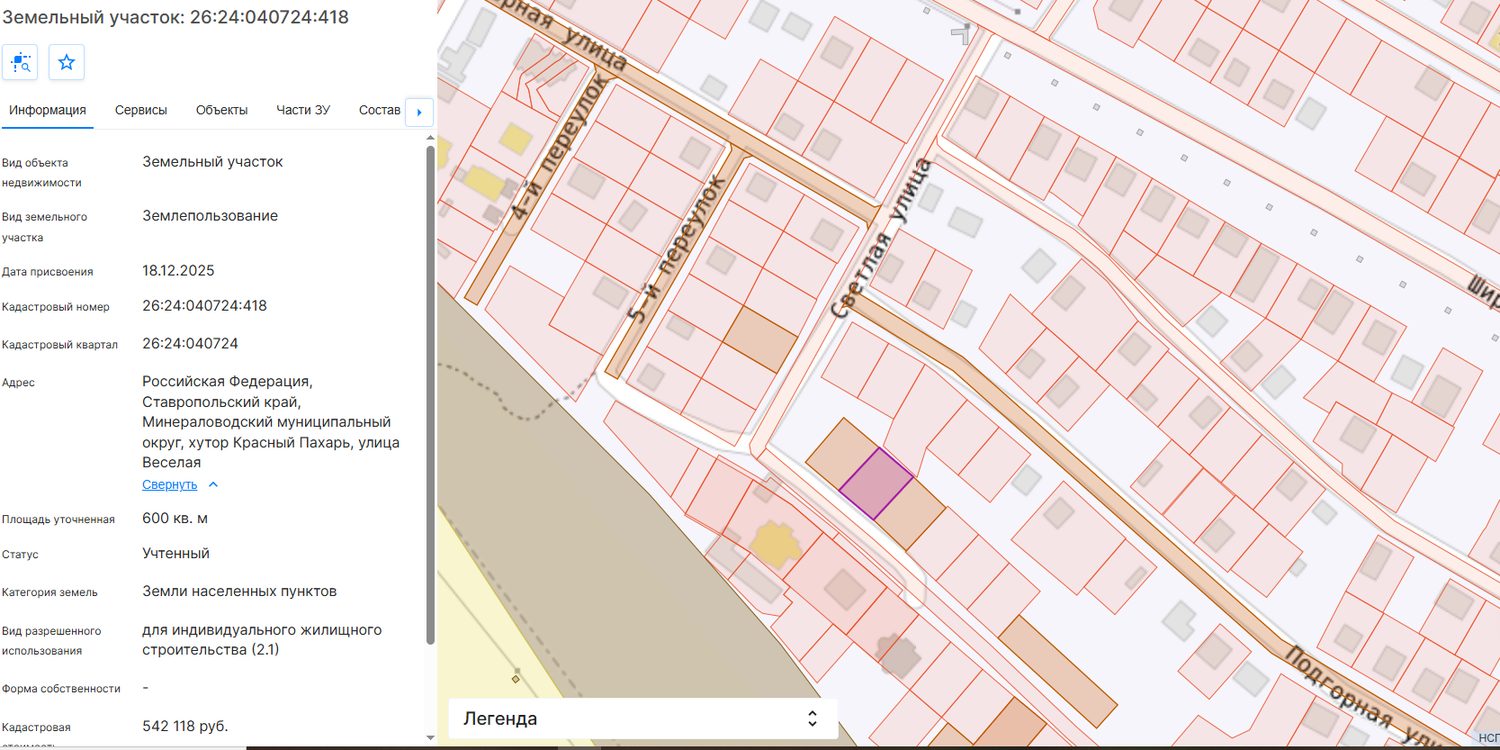Click the Площадь уточненная field label
This screenshot has height=750, width=1500.
pyautogui.click(x=58, y=520)
